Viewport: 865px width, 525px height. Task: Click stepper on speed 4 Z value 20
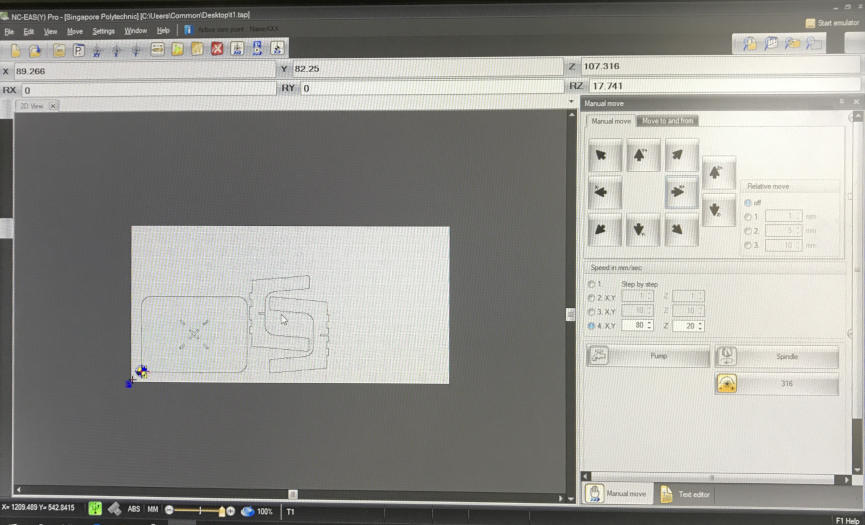click(x=700, y=326)
